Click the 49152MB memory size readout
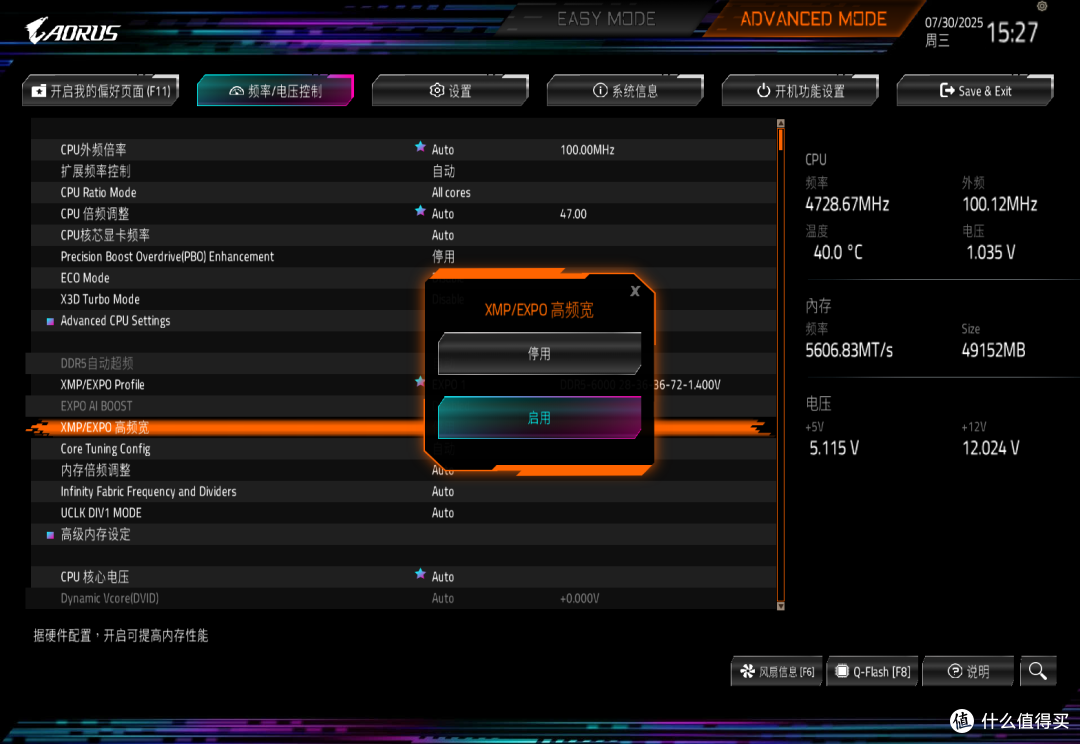The image size is (1080, 744). pos(993,350)
